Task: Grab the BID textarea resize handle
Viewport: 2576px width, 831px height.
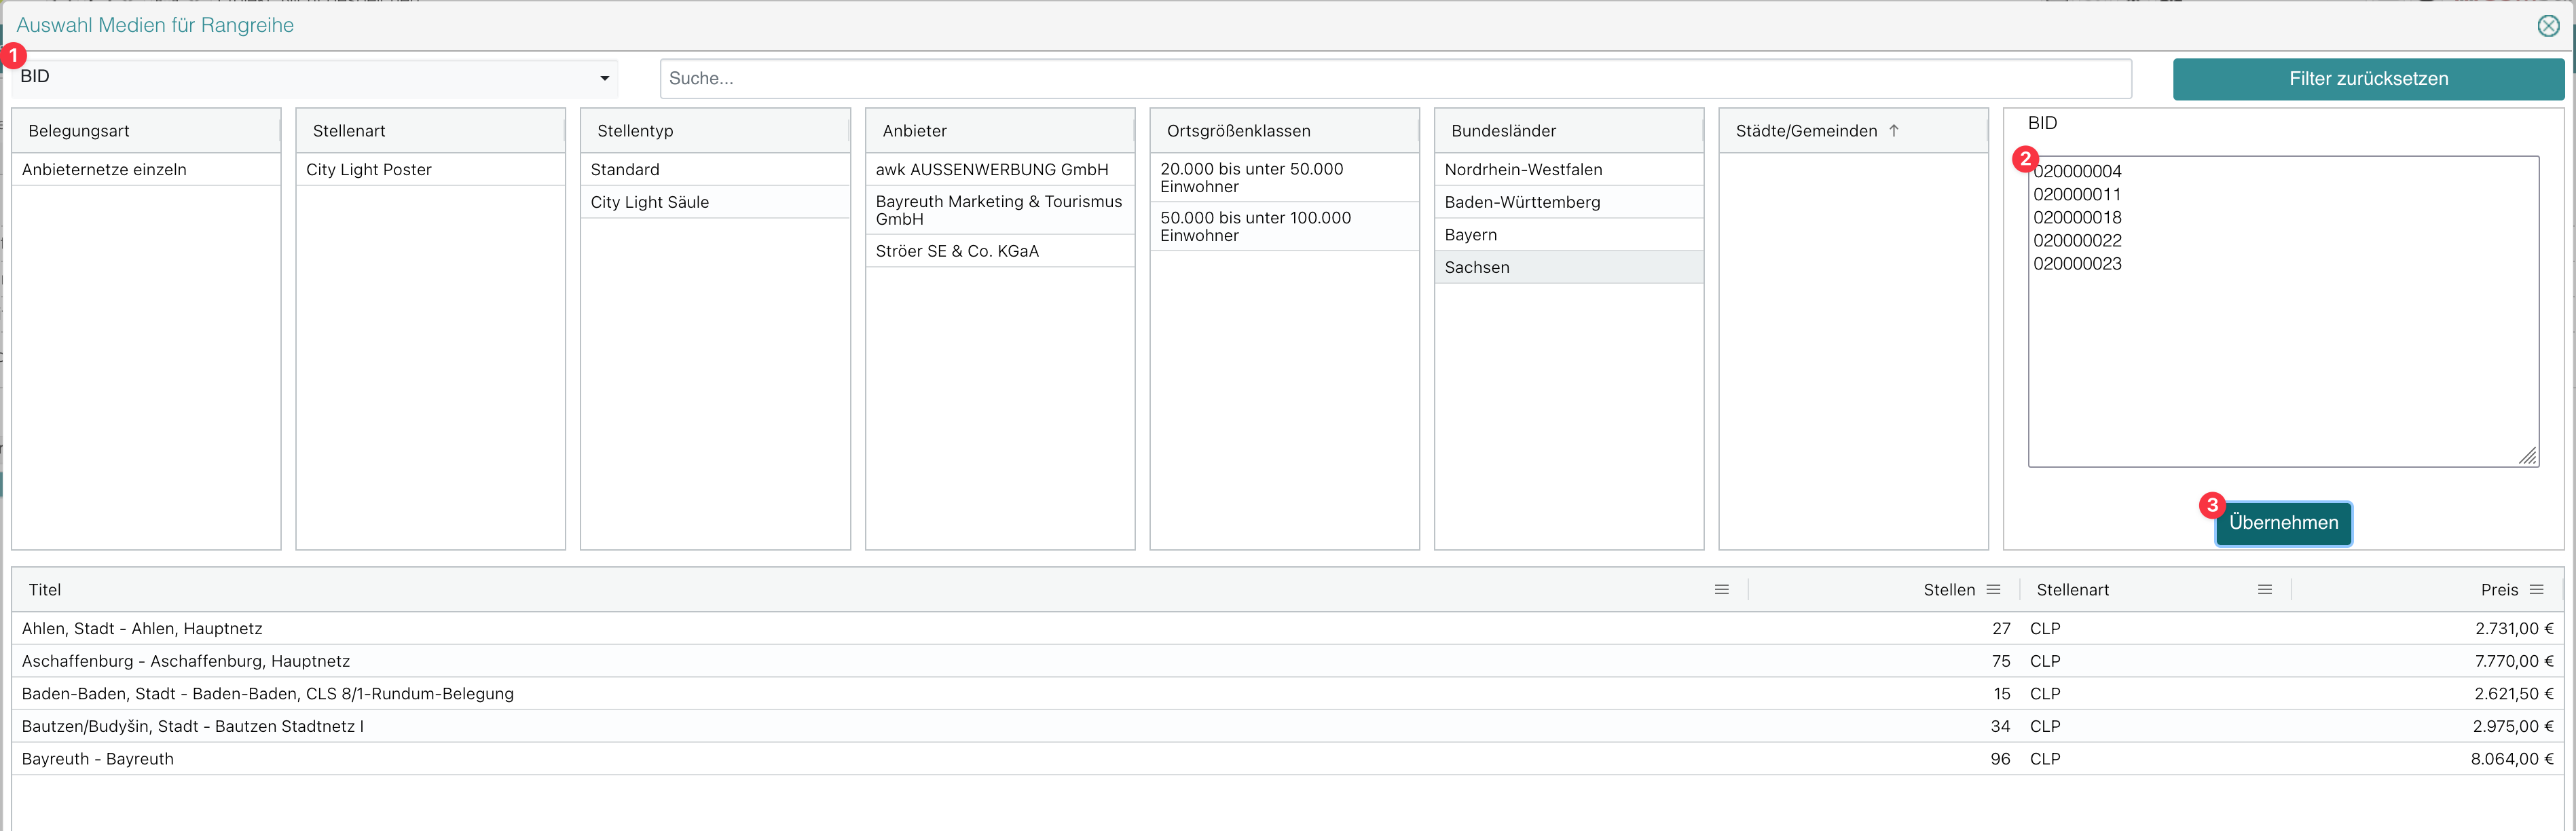Action: tap(2528, 456)
